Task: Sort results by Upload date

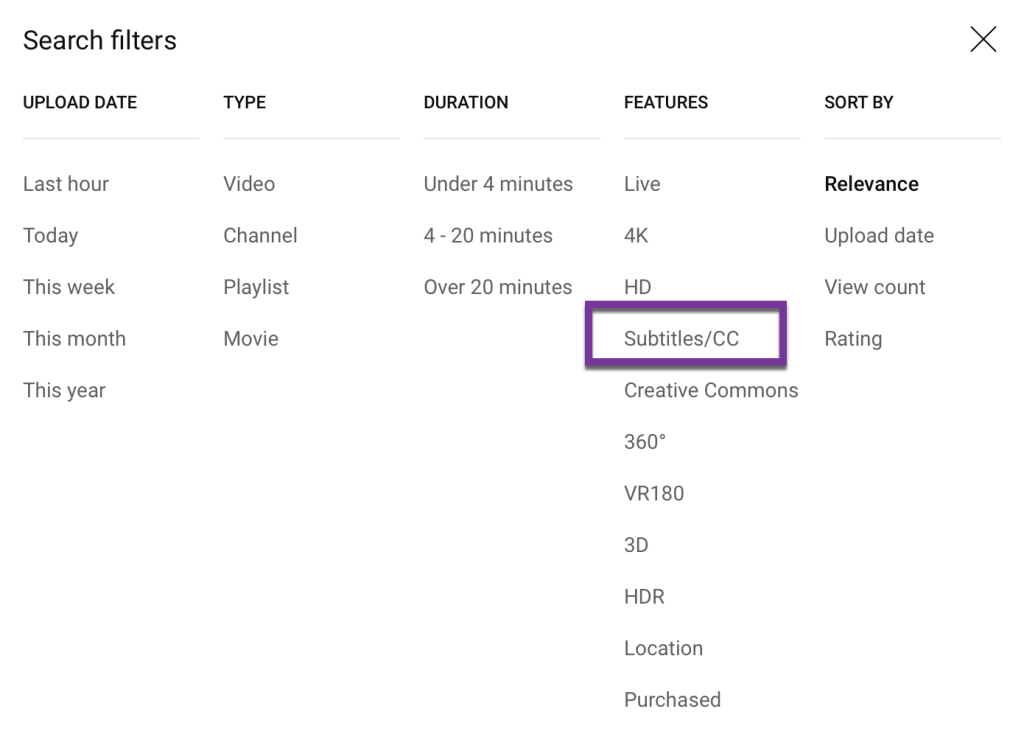Action: tap(879, 236)
